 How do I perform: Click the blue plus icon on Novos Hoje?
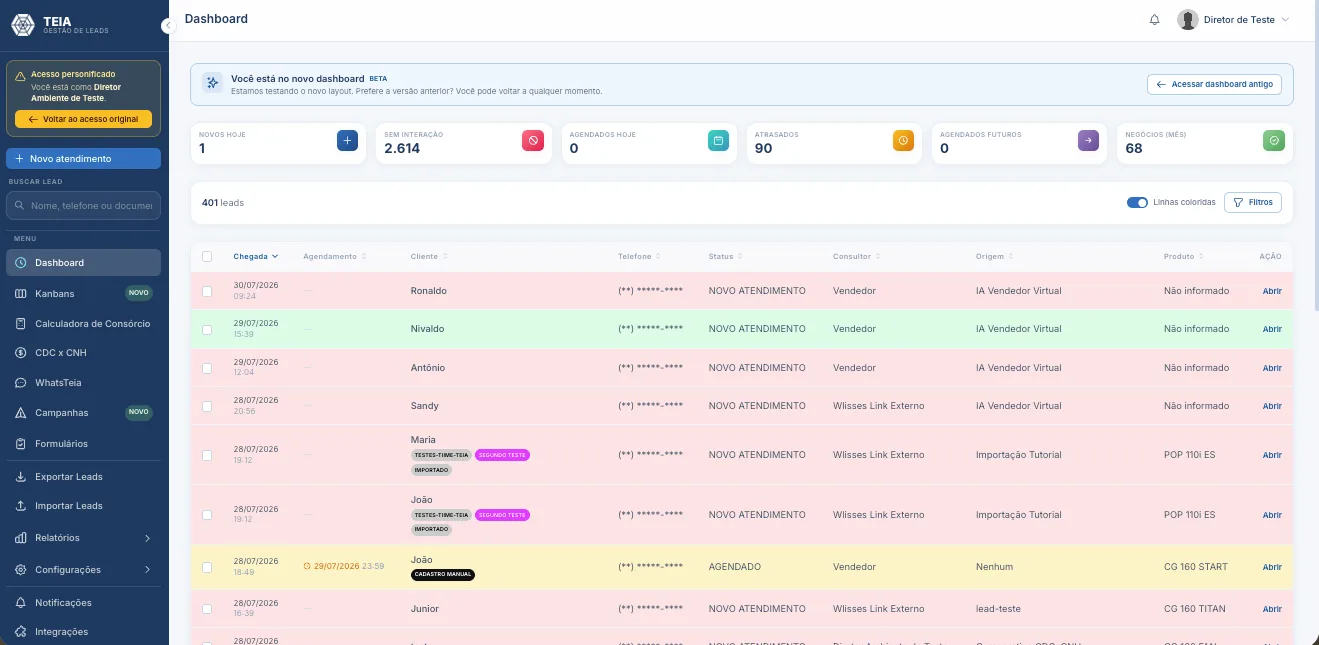click(x=348, y=141)
